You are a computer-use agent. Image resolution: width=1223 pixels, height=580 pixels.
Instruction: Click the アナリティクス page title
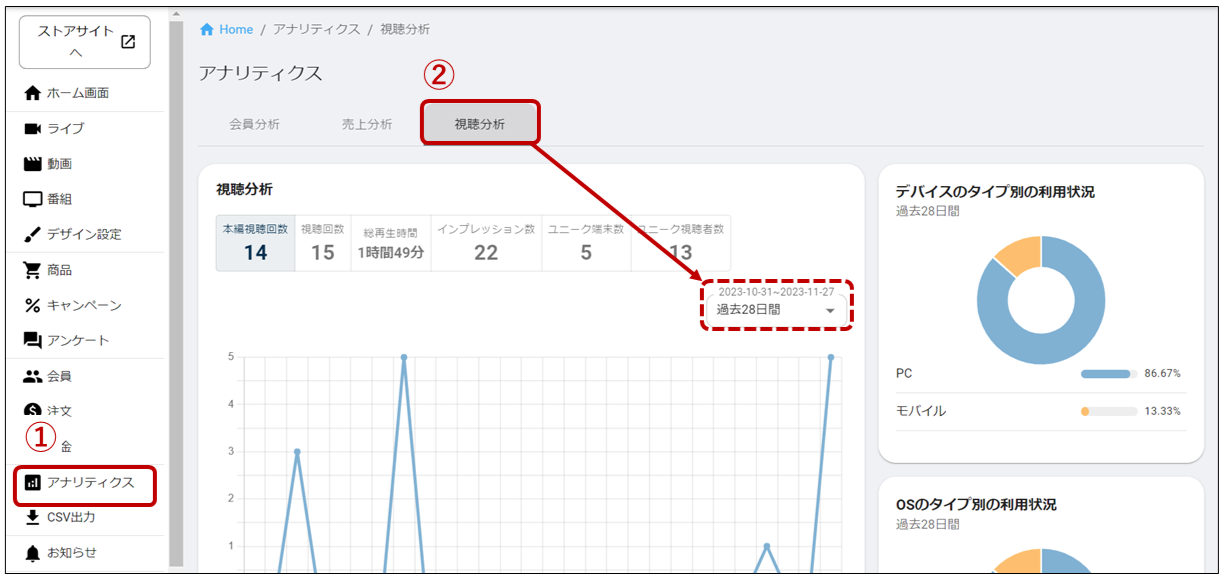click(x=261, y=74)
